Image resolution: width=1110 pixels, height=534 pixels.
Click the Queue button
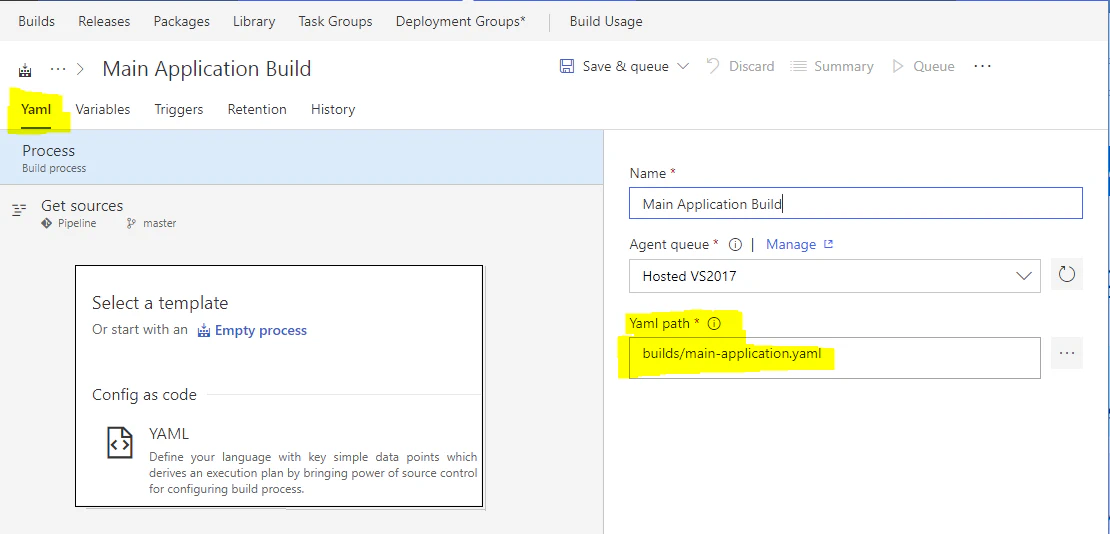922,66
